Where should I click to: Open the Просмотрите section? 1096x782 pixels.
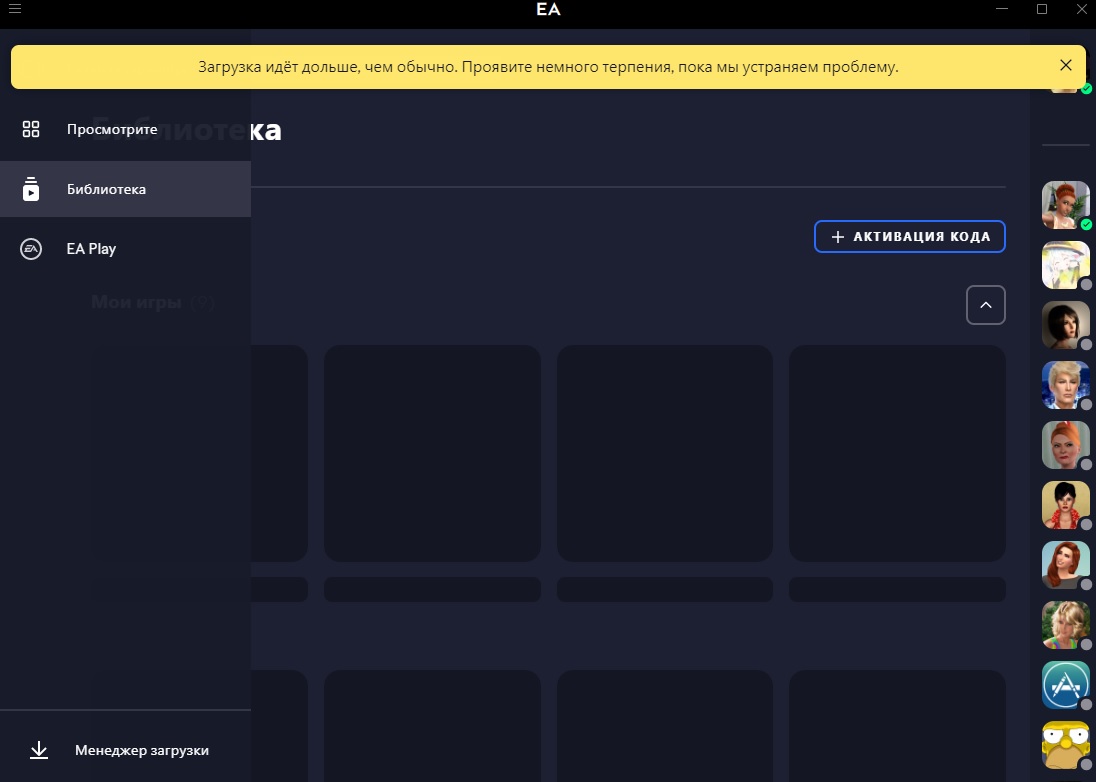[x=125, y=129]
